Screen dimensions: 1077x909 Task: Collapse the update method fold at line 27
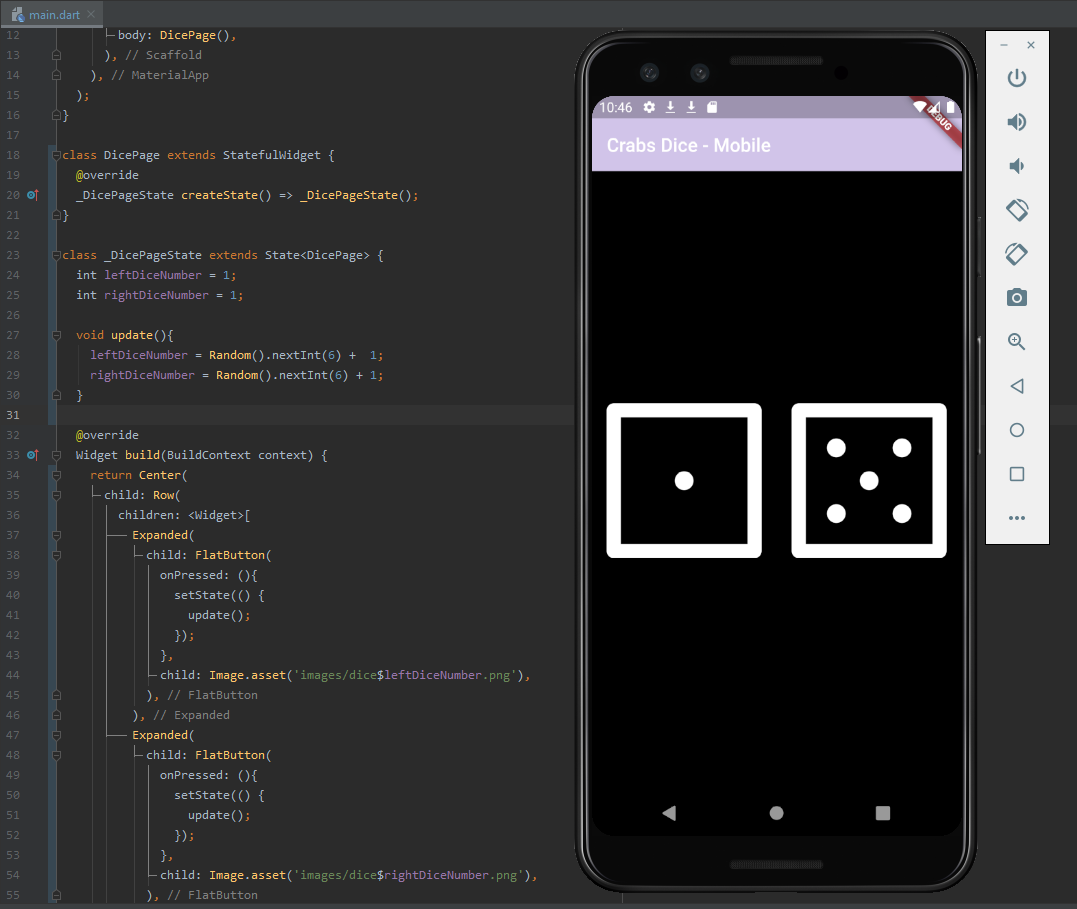pyautogui.click(x=56, y=335)
